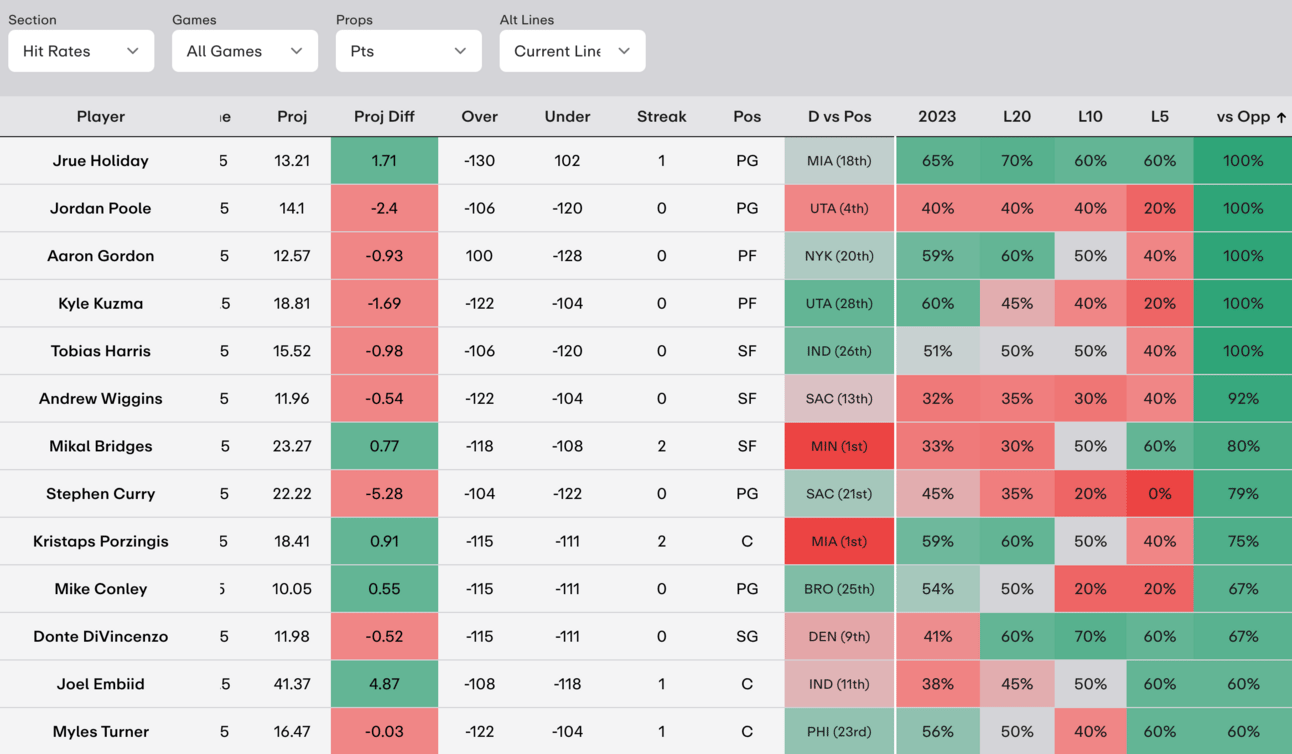The height and width of the screenshot is (754, 1292).
Task: Sort by the Proj Diff column header
Action: pyautogui.click(x=384, y=116)
